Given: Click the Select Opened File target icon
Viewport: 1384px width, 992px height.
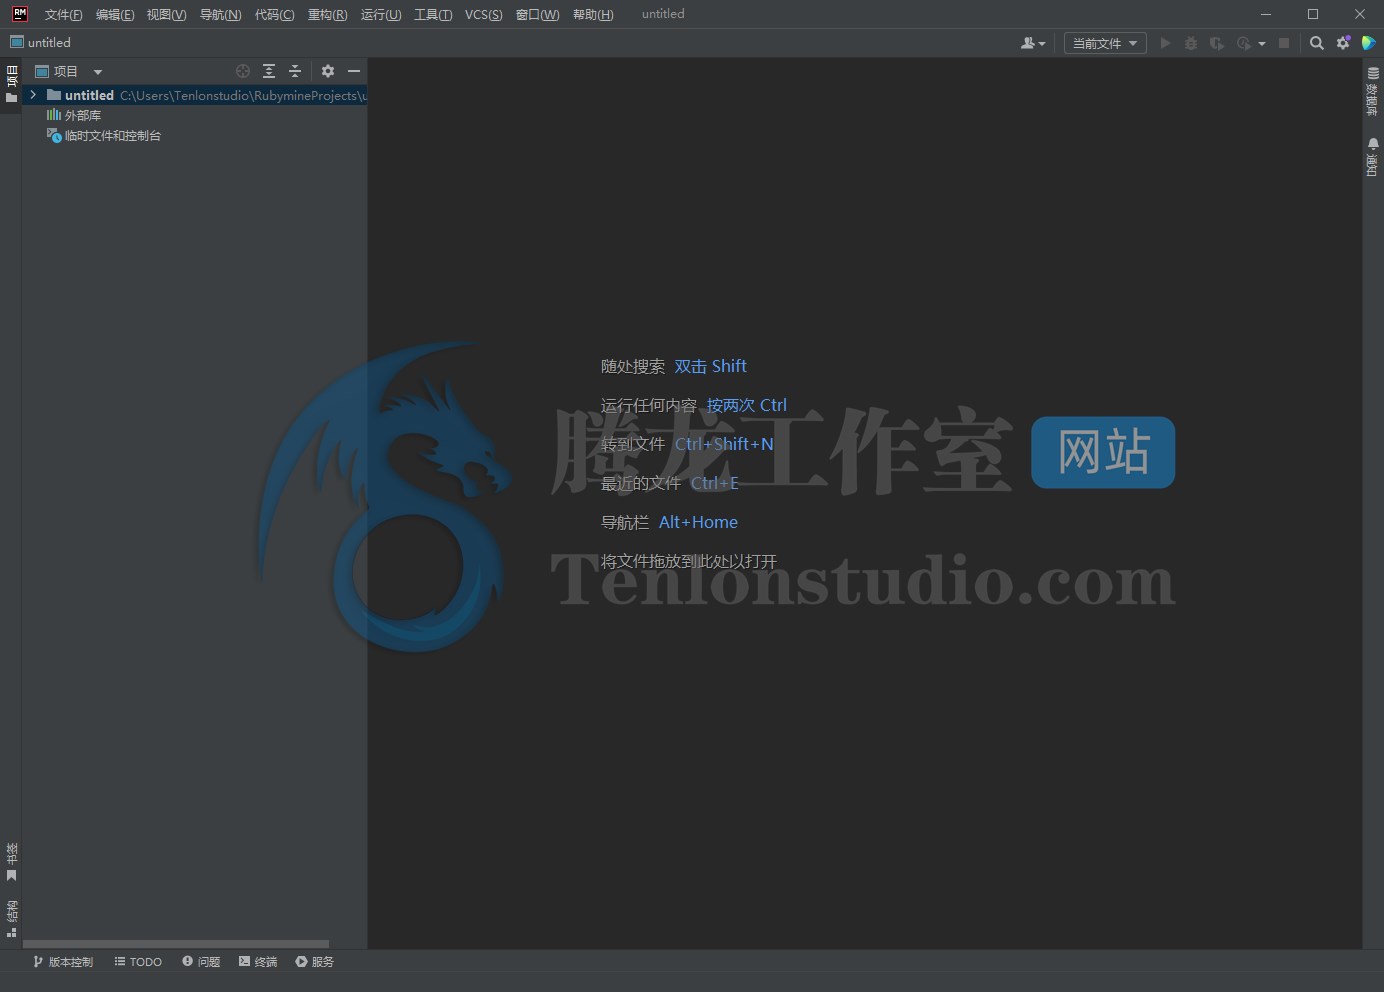Looking at the screenshot, I should tap(243, 71).
